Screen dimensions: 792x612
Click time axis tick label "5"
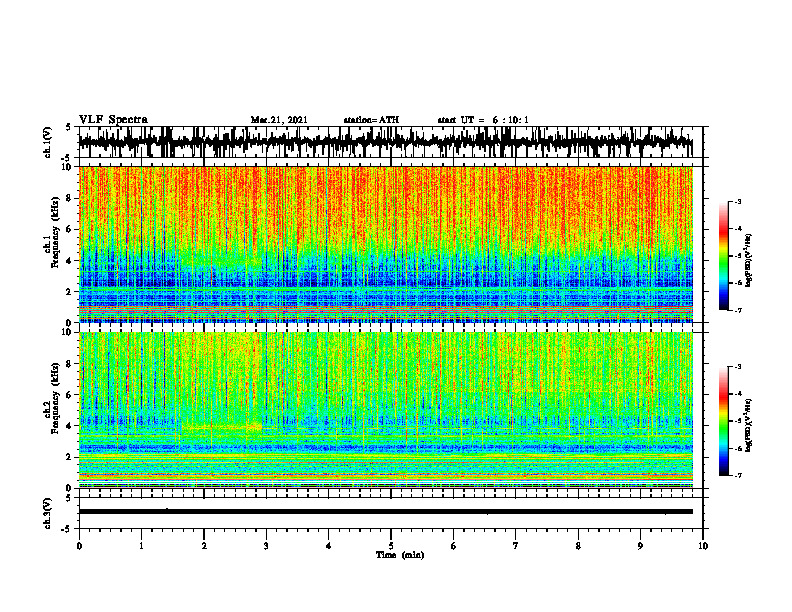391,546
